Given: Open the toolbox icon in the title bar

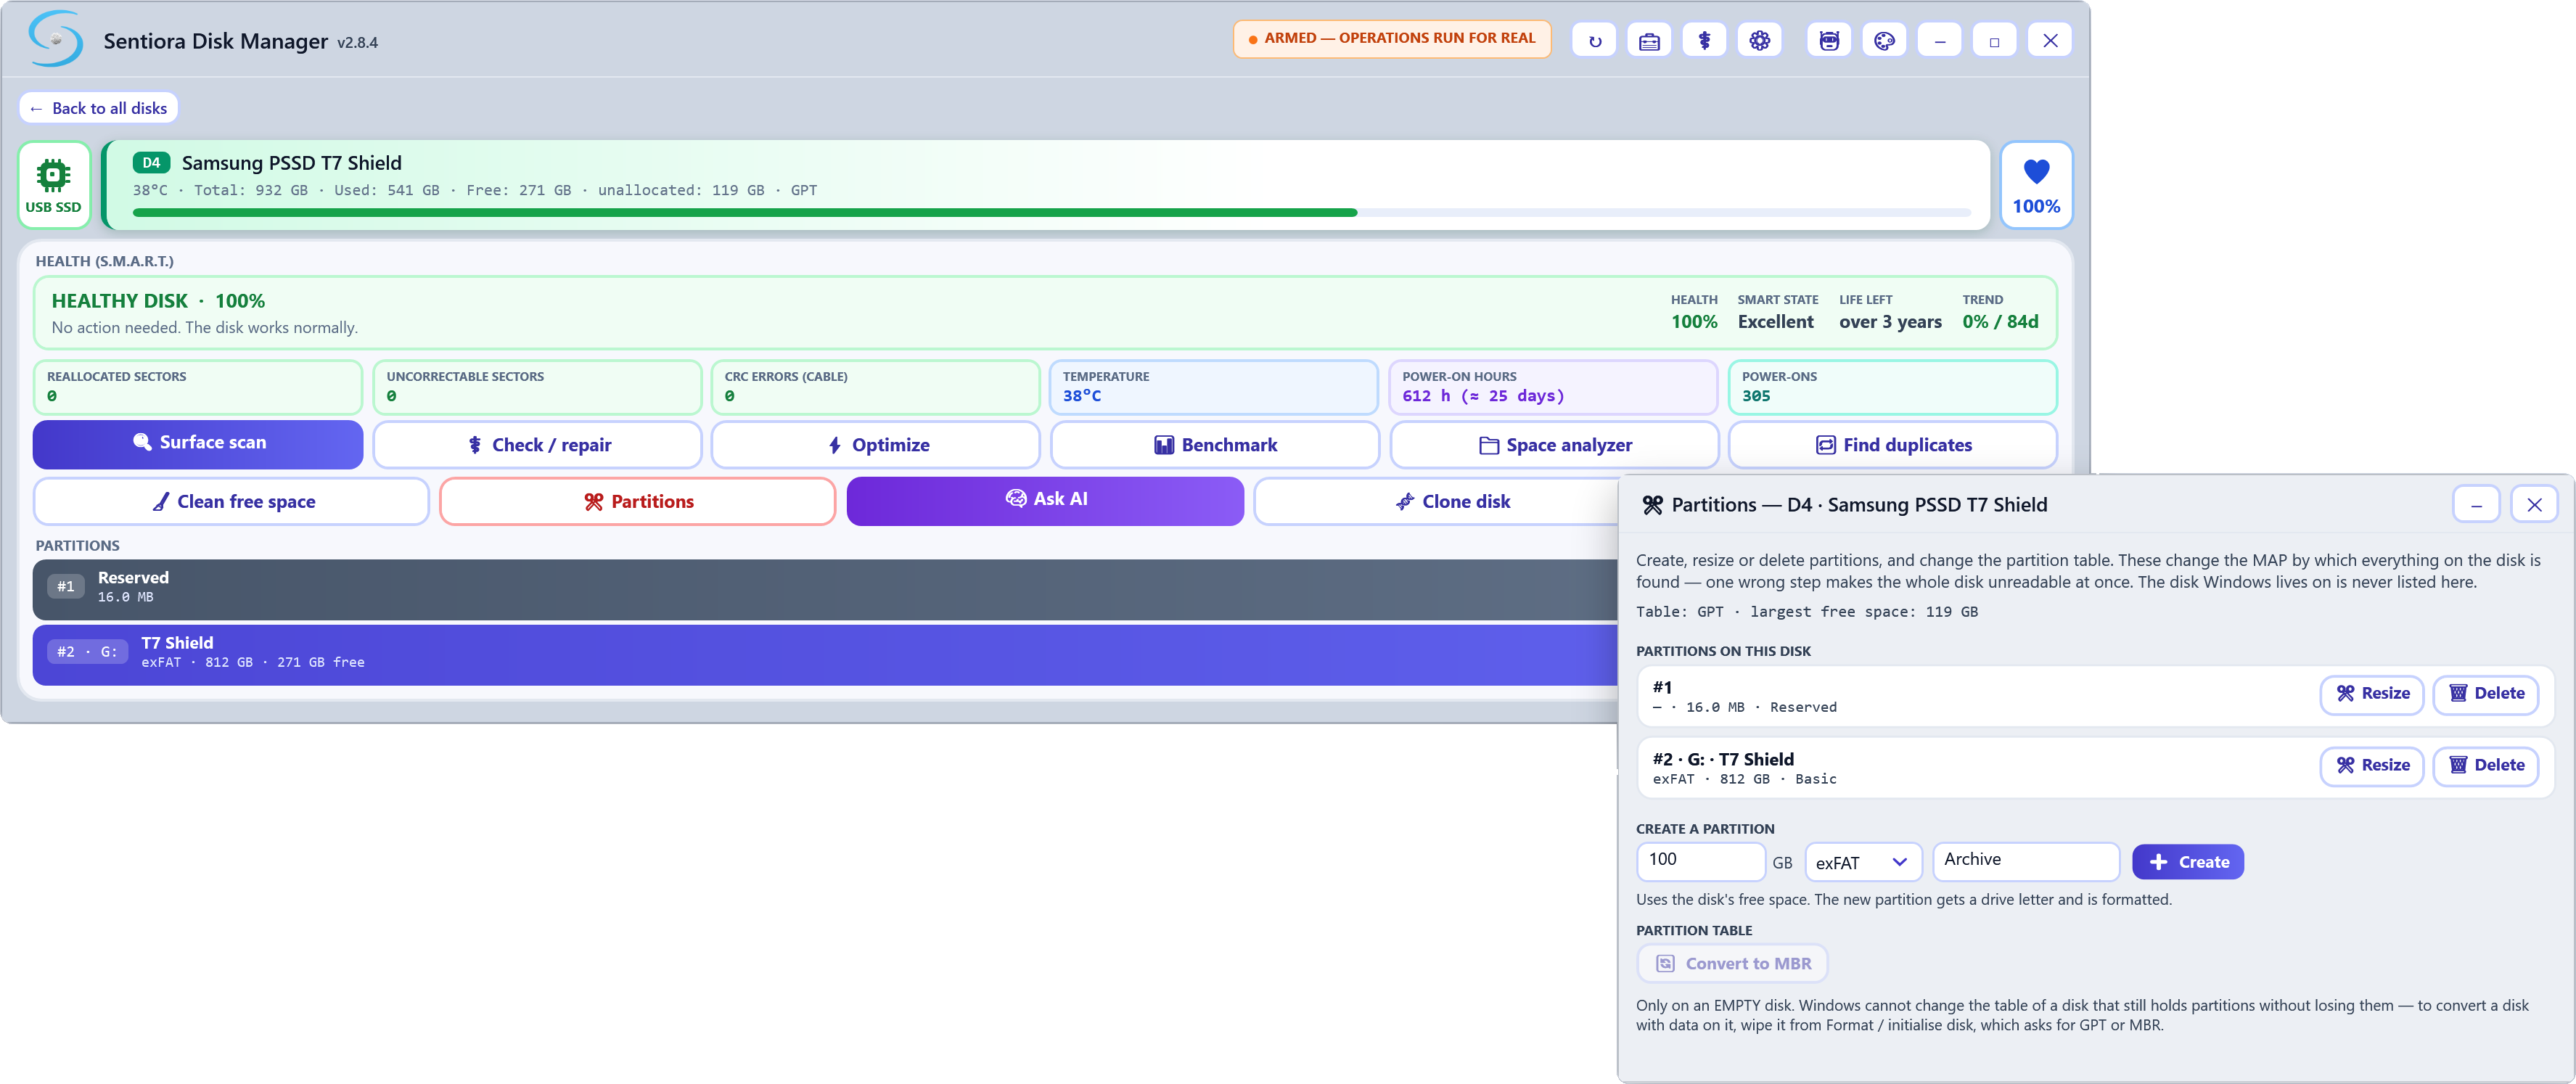Looking at the screenshot, I should [x=1649, y=41].
